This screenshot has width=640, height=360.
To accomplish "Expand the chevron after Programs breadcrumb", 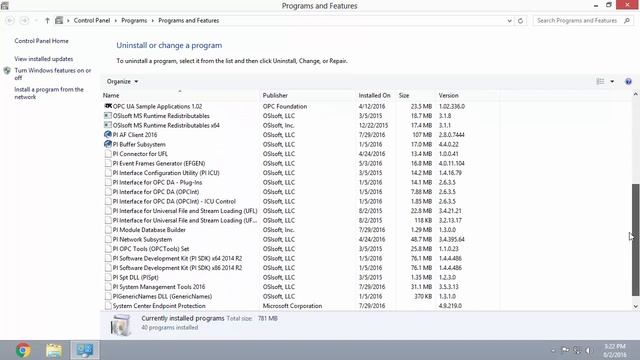I will point(153,20).
